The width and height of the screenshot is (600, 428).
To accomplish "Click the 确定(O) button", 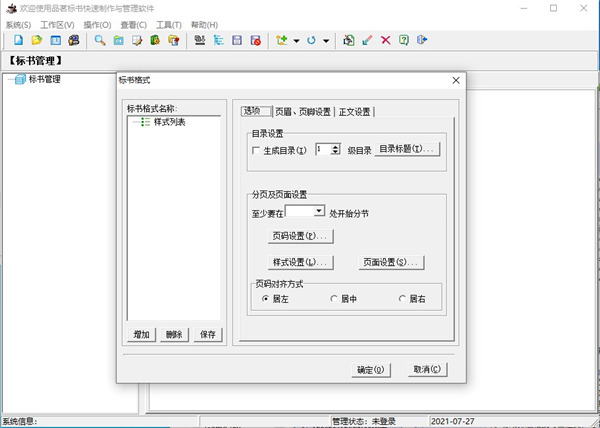I will [371, 370].
